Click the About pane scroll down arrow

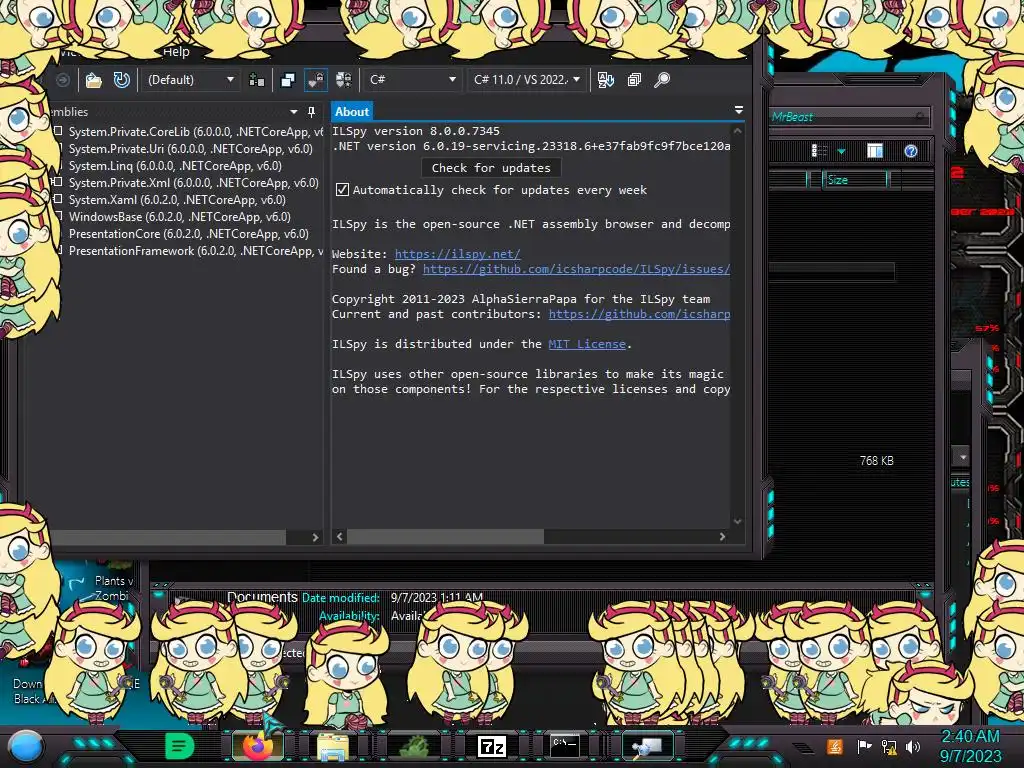tap(737, 521)
